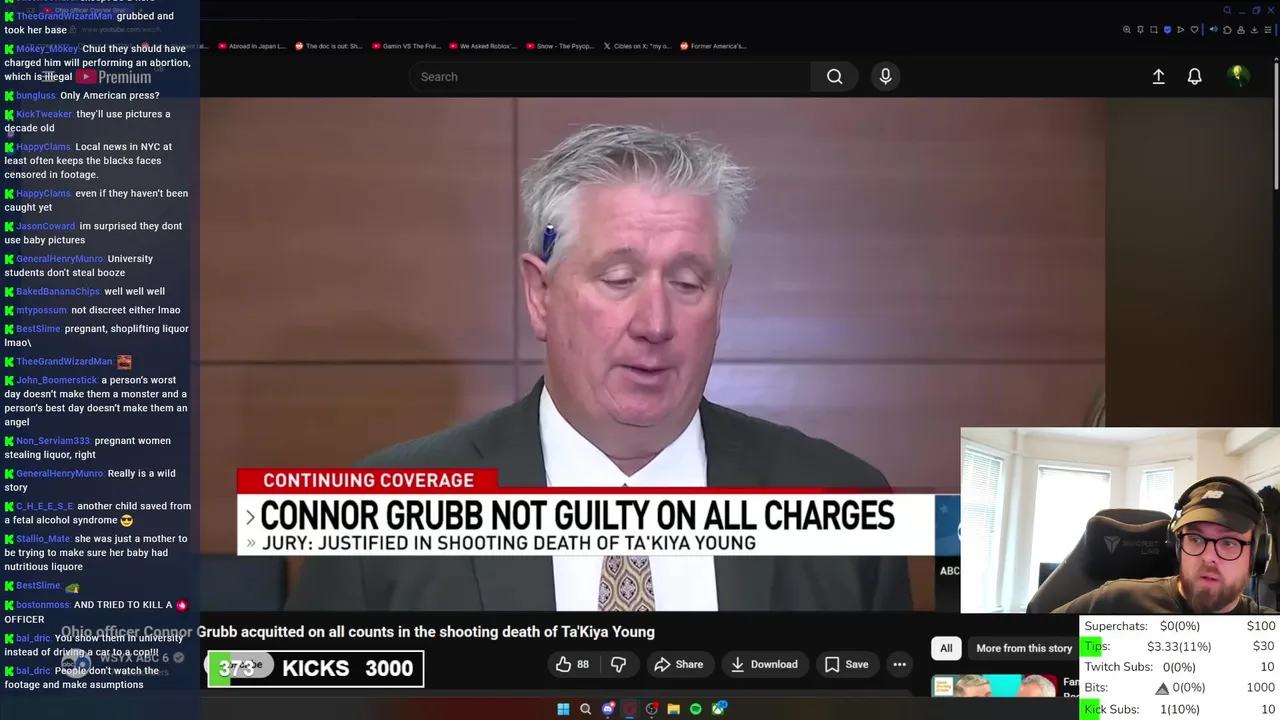1280x720 pixels.
Task: Click chat username 'bostonmoss'
Action: [43, 605]
